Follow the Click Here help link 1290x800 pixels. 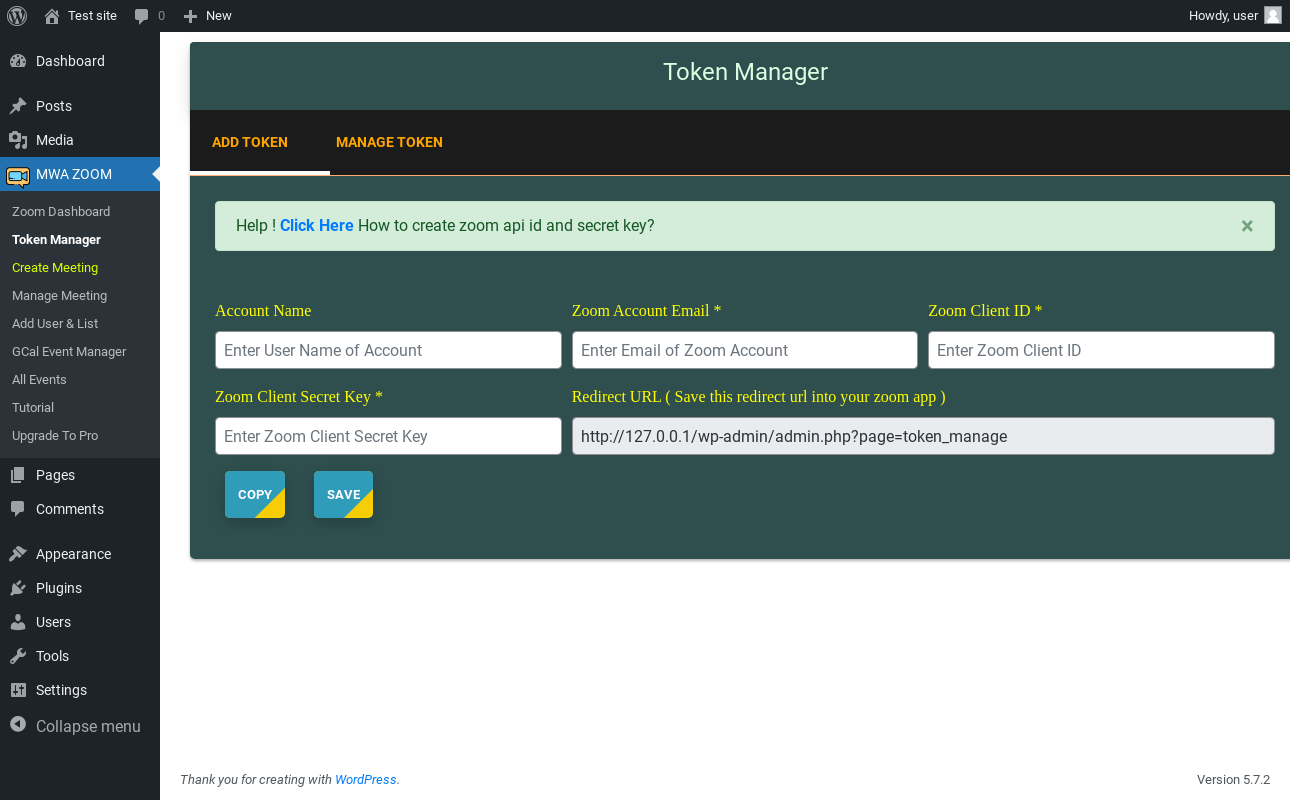click(x=316, y=226)
